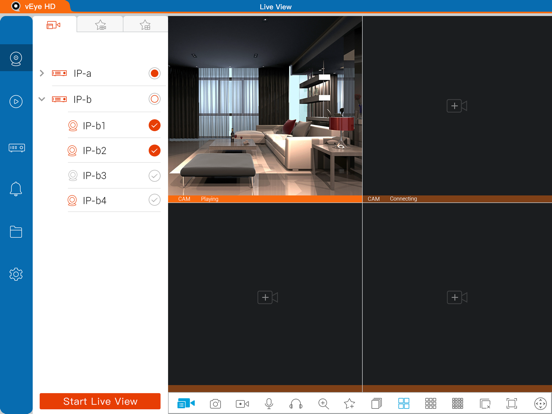Open alarm notifications bell in sidebar

point(16,189)
